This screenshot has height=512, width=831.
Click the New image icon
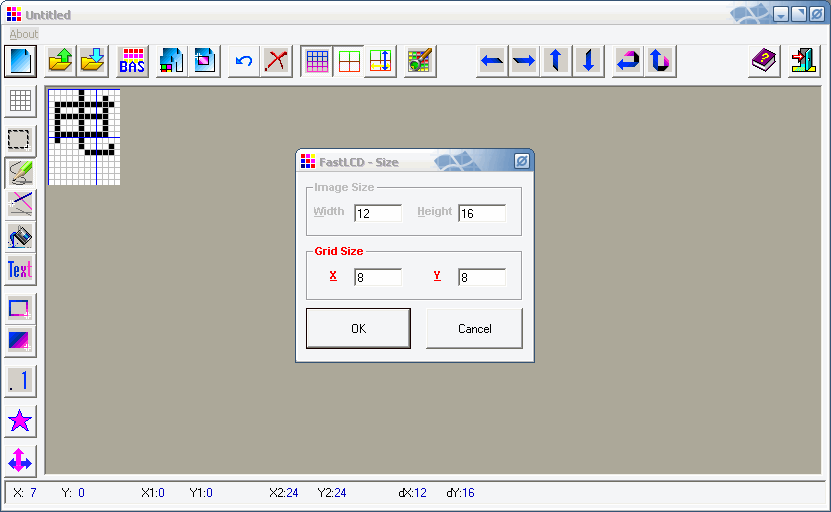[x=21, y=61]
